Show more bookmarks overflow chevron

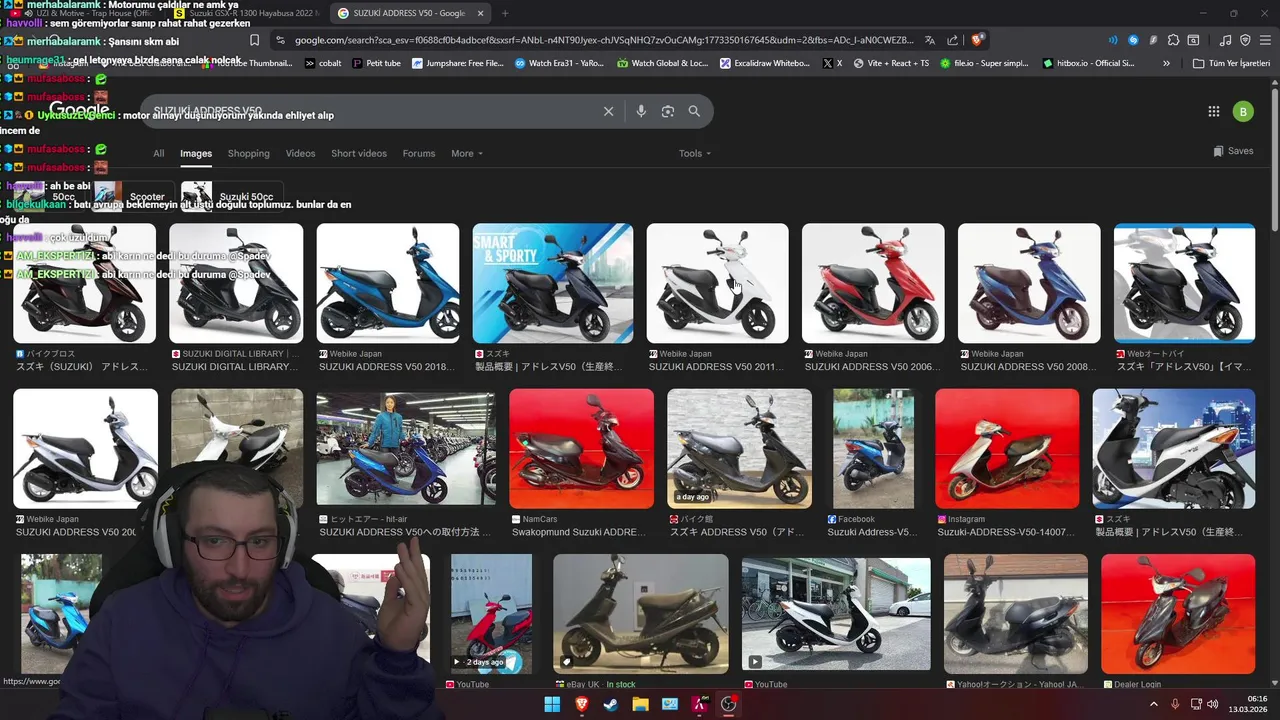[x=1166, y=63]
